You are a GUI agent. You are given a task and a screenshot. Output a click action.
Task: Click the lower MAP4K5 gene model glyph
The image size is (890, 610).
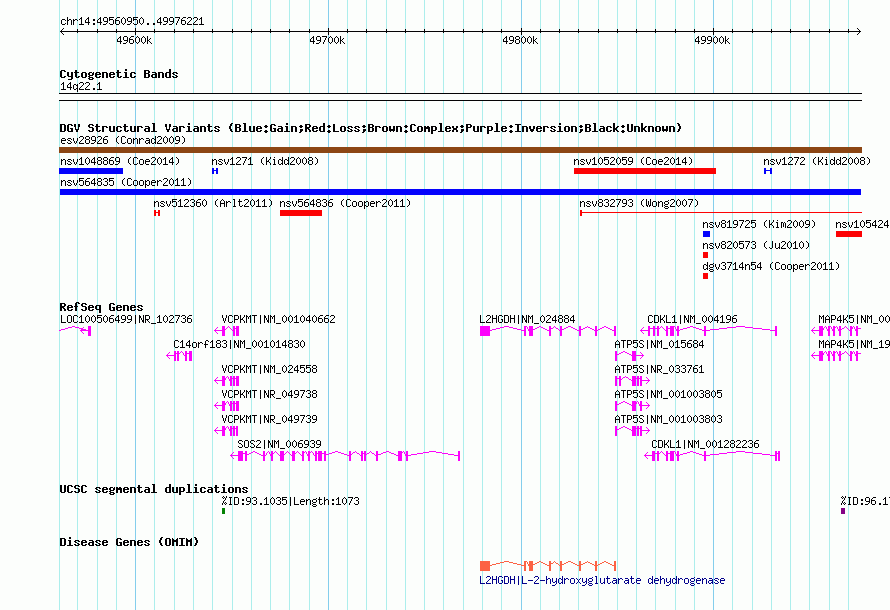[836, 356]
